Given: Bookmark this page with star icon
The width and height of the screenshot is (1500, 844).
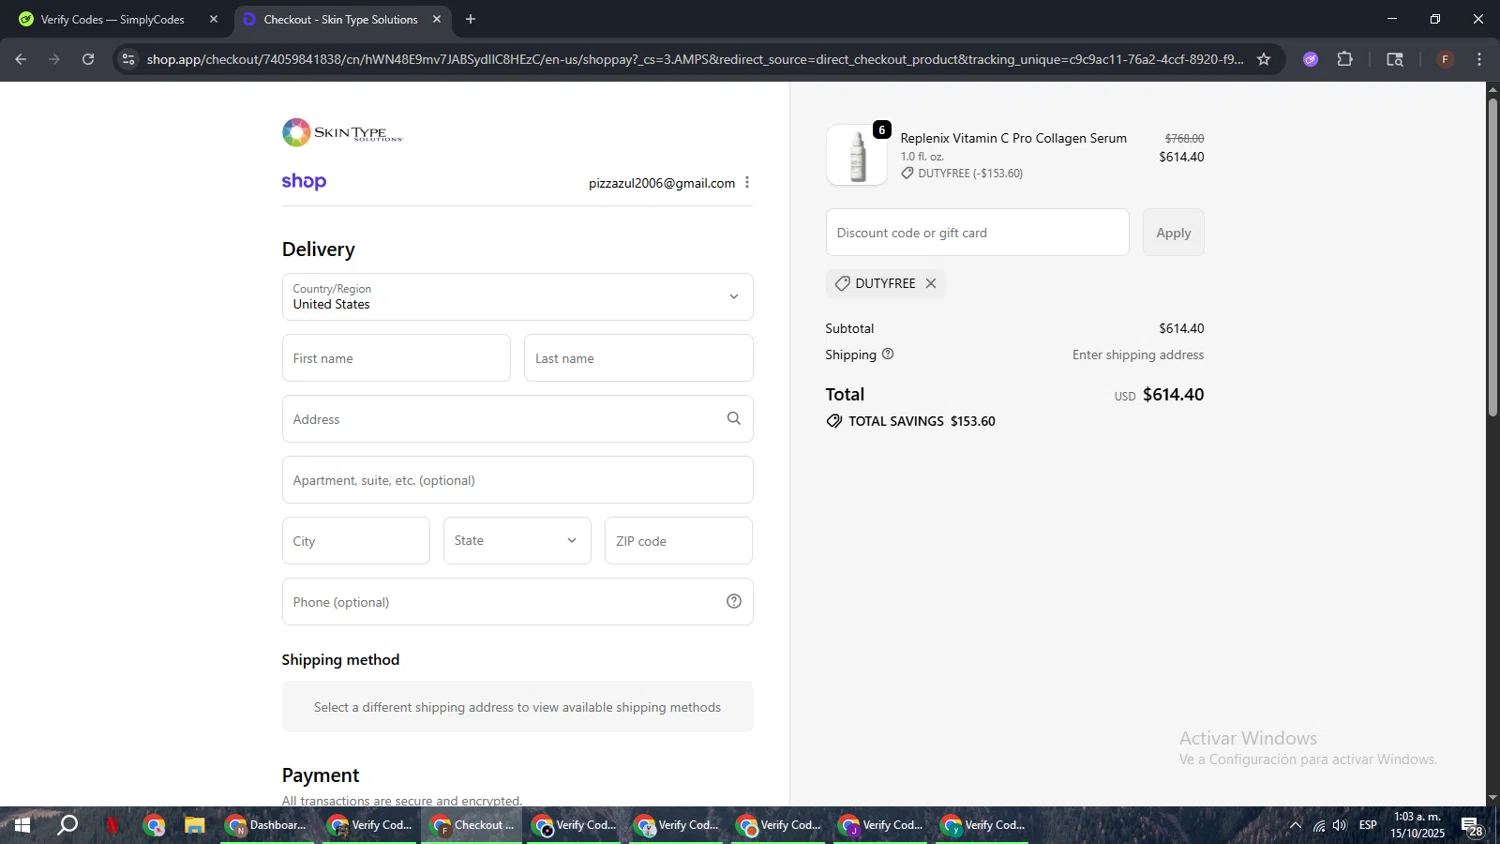Looking at the screenshot, I should pos(1264,60).
